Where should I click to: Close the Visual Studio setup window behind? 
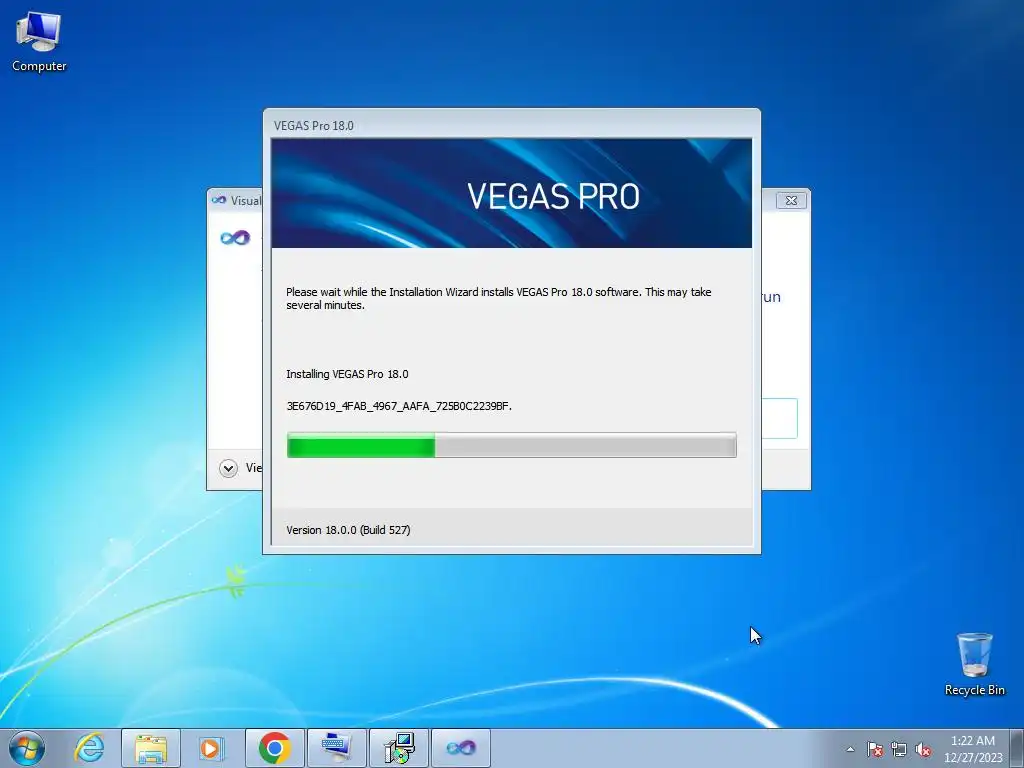(792, 200)
